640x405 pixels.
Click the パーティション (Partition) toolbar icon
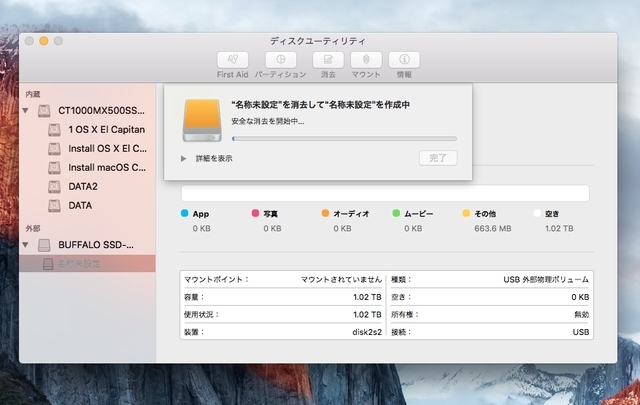280,60
